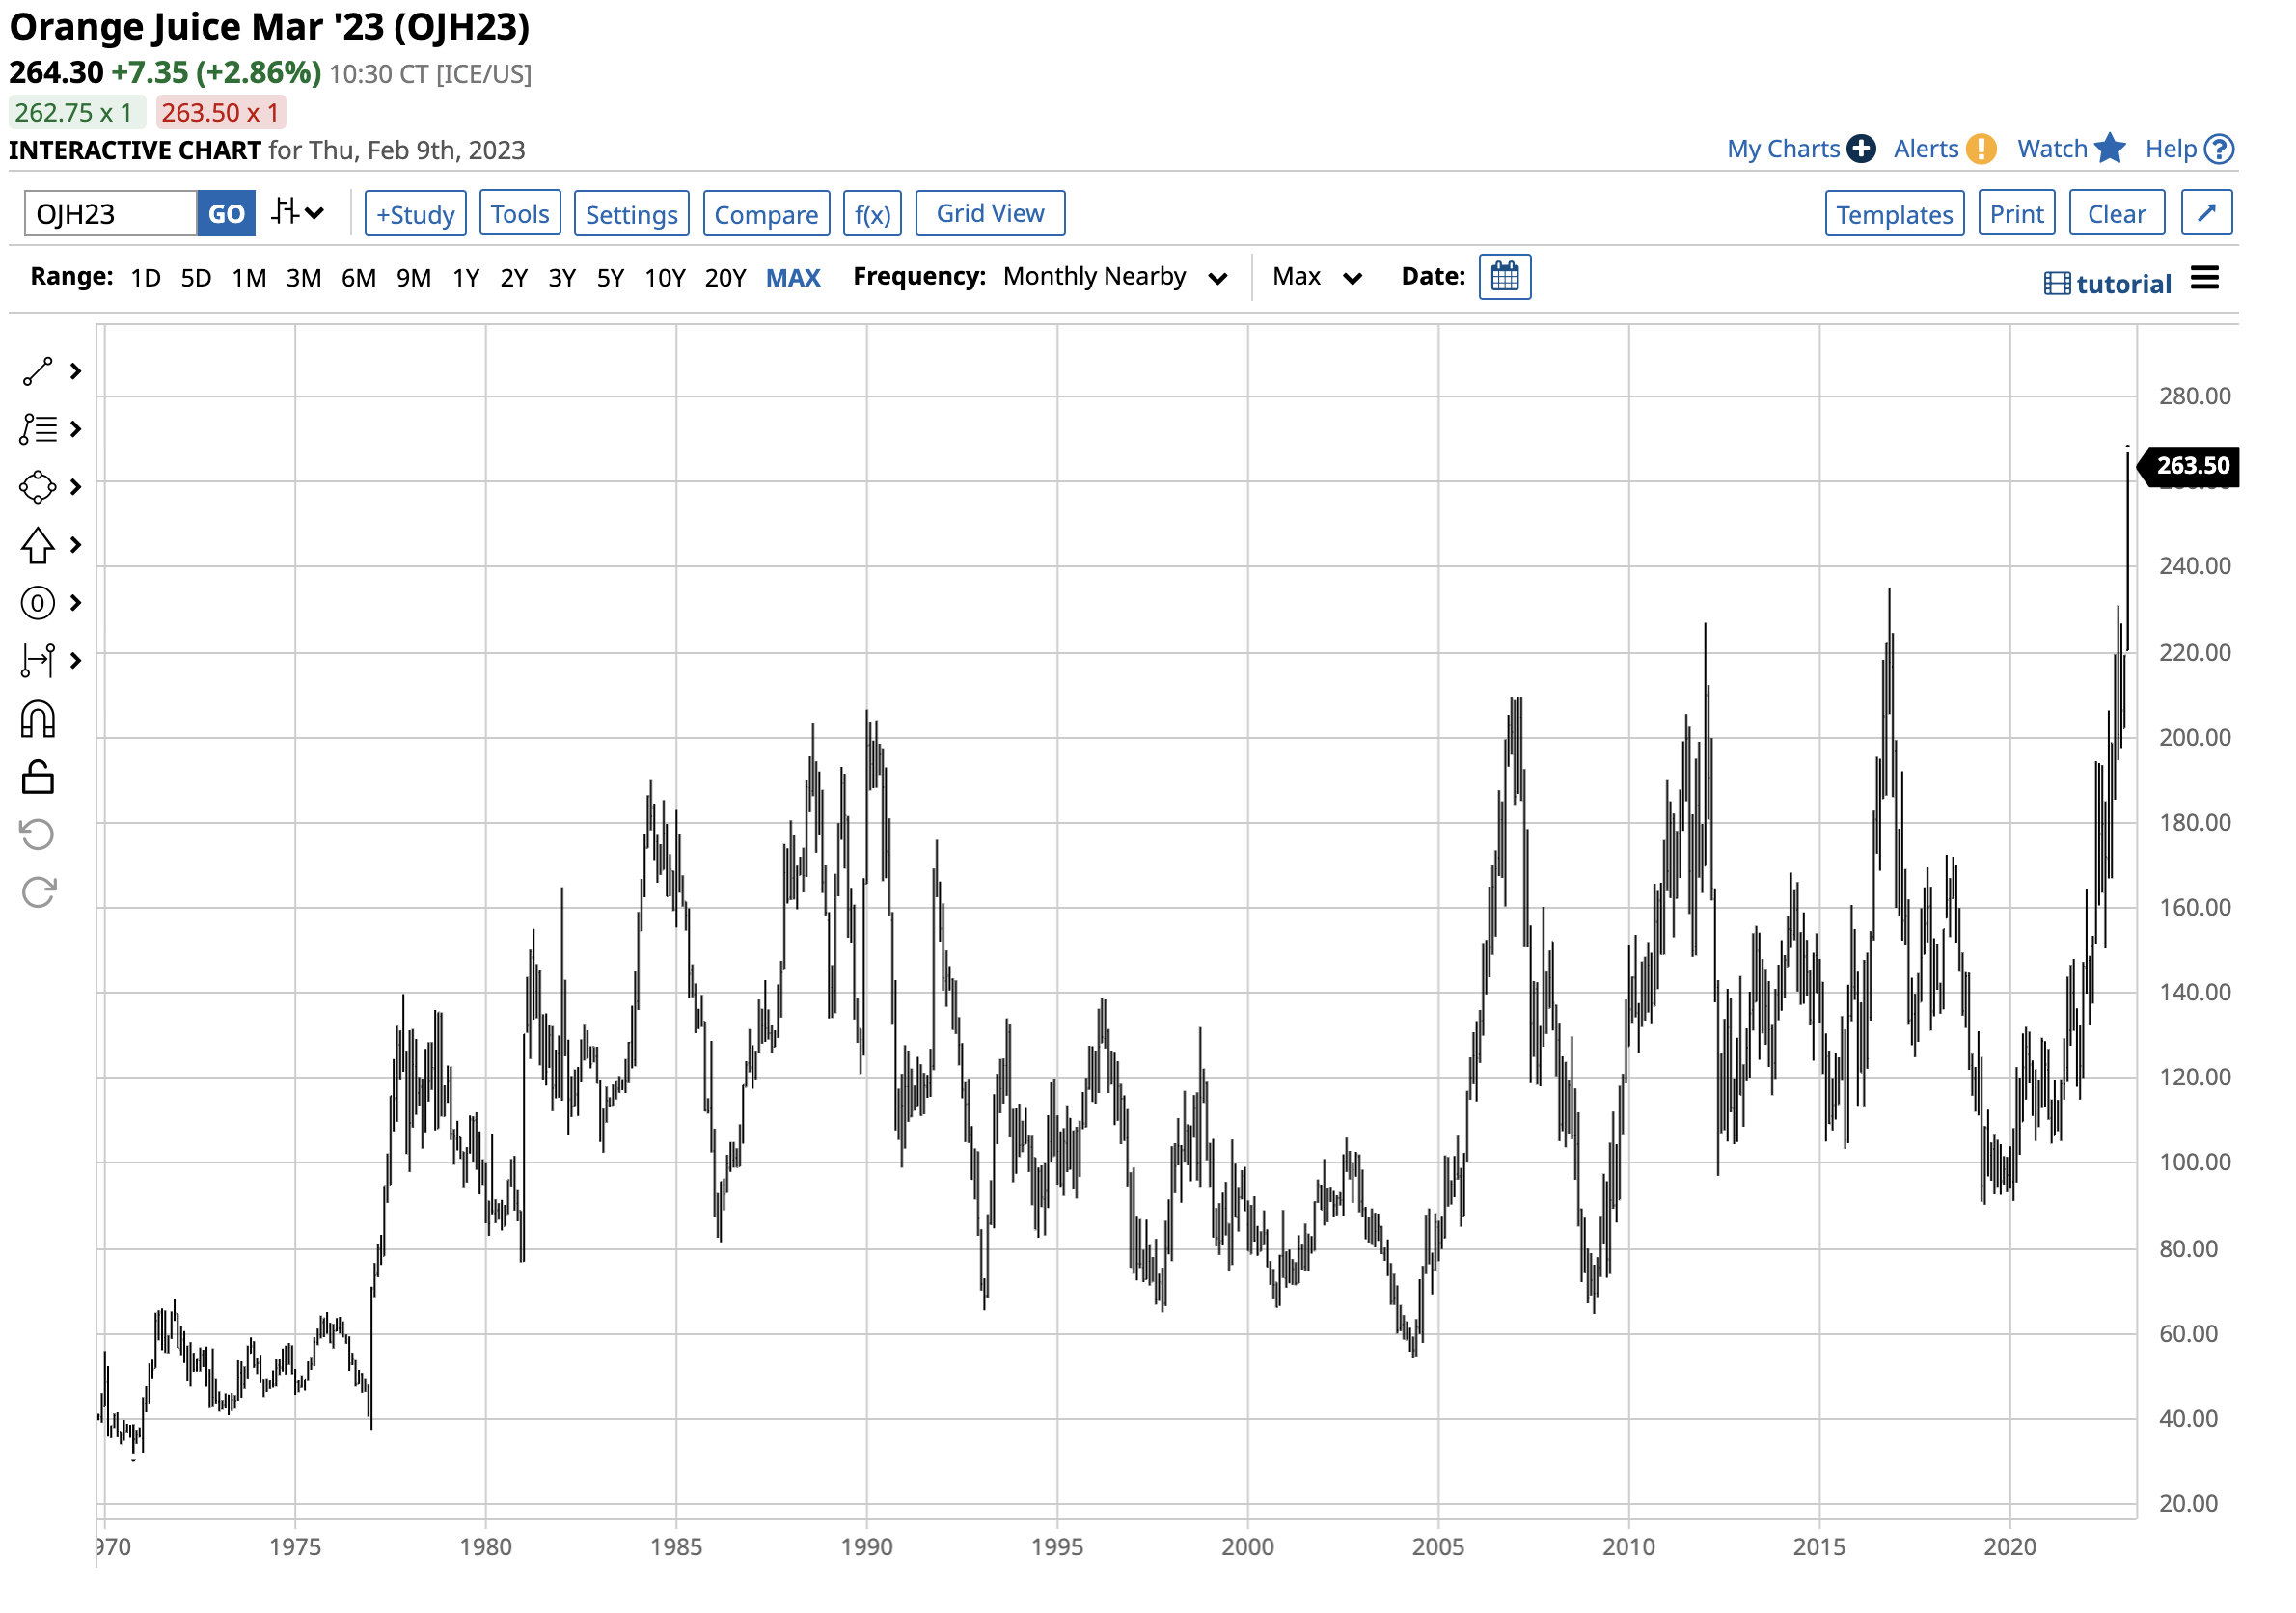Open the hamburger menu near tutorial
Image resolution: width=2296 pixels, height=1613 pixels.
(2205, 278)
